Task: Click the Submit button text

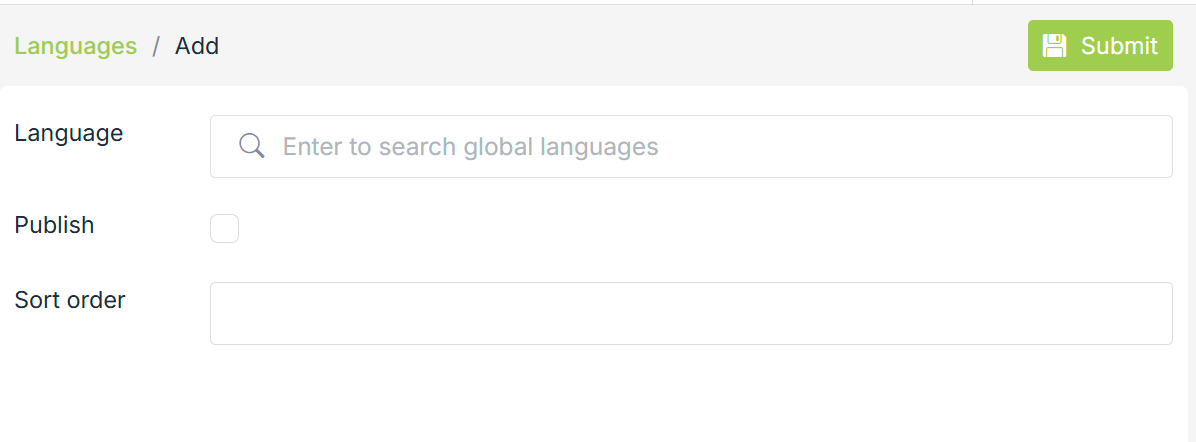Action: (1119, 46)
